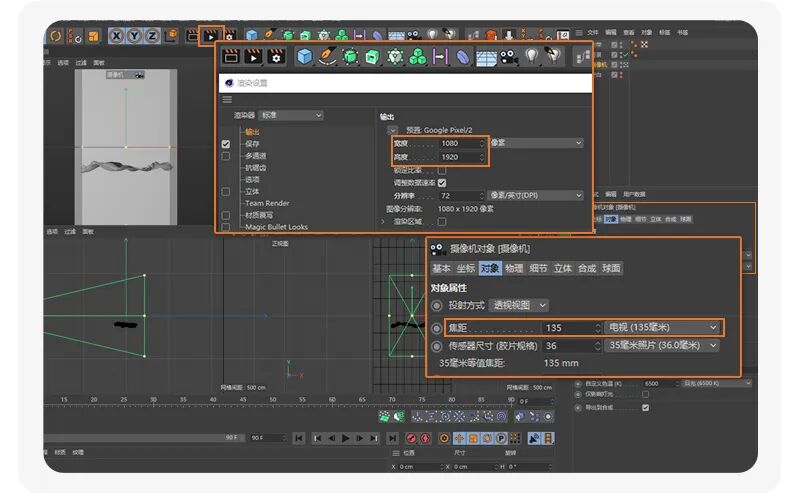Viewport: 800px width, 493px height.
Task: Switch to the 物理 camera tab
Action: pos(514,268)
